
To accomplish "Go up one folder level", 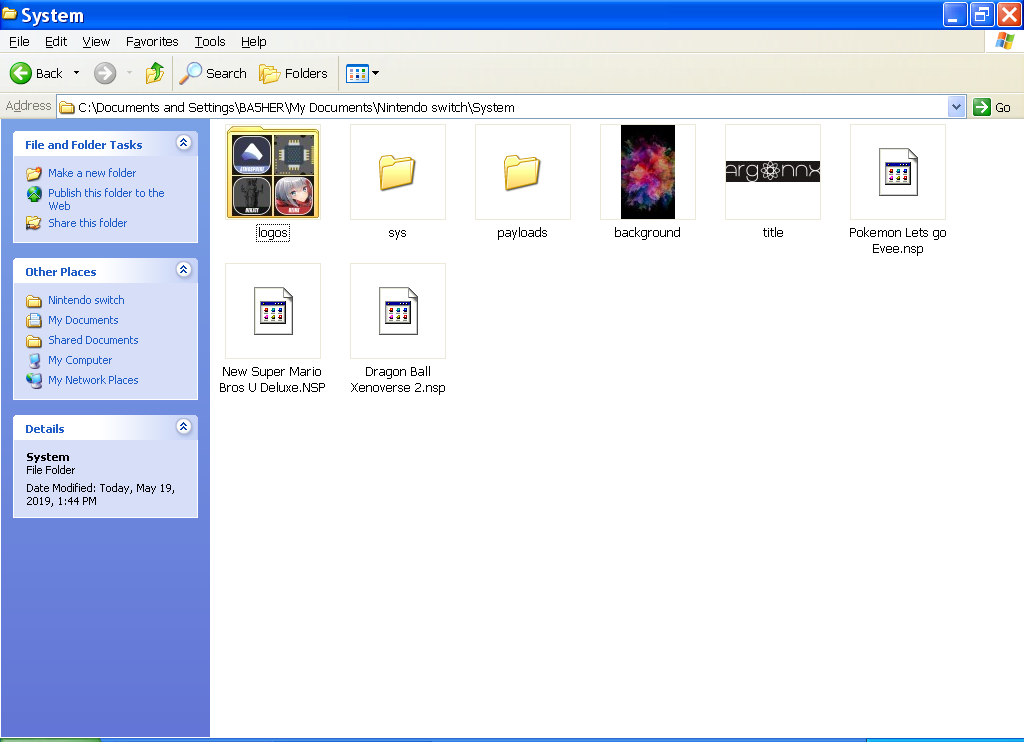I will [155, 73].
